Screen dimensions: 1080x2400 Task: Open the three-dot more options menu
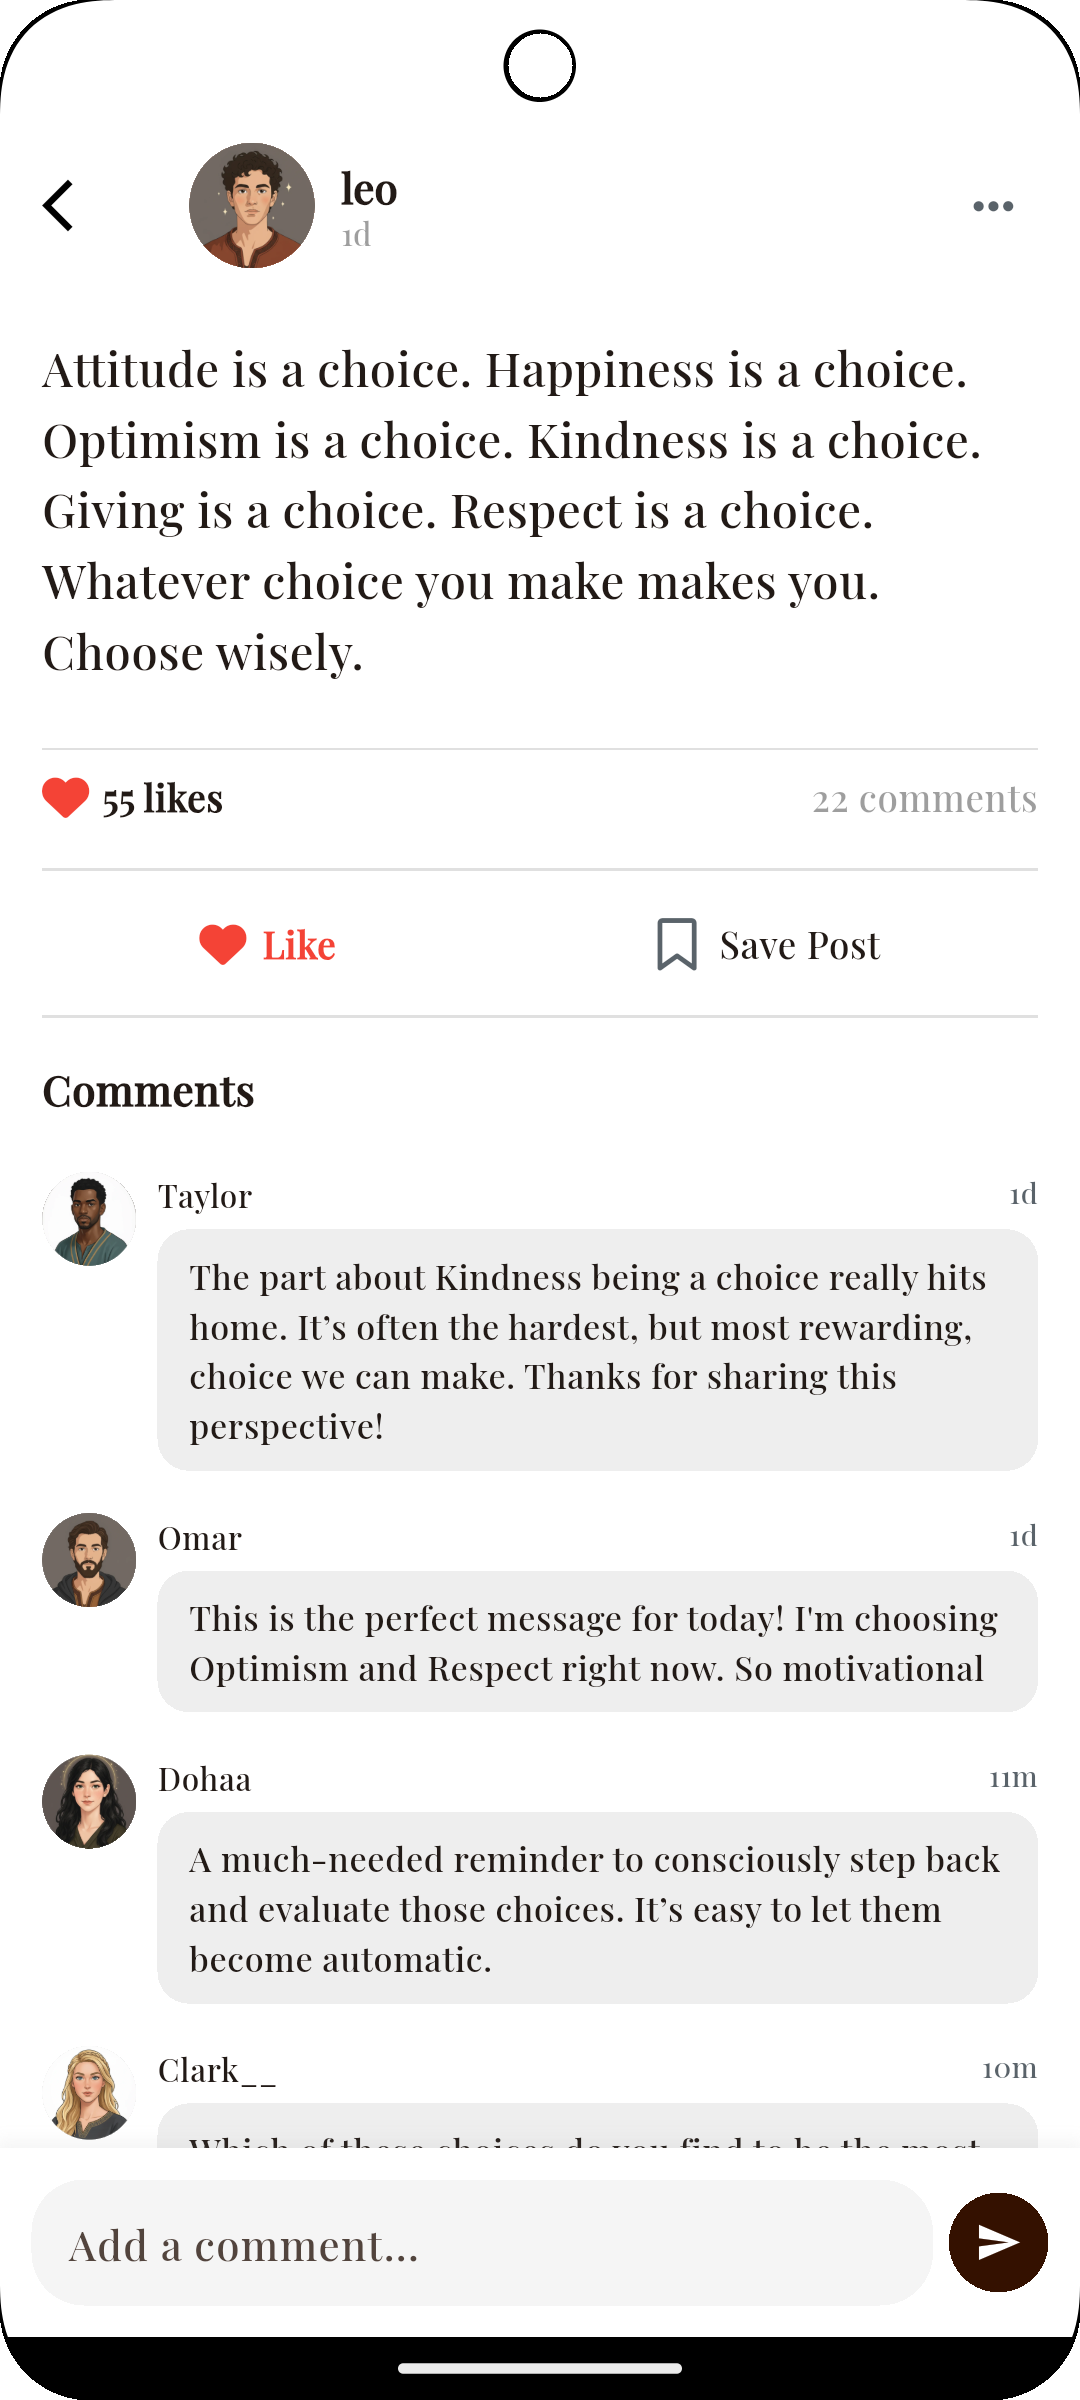coord(992,206)
